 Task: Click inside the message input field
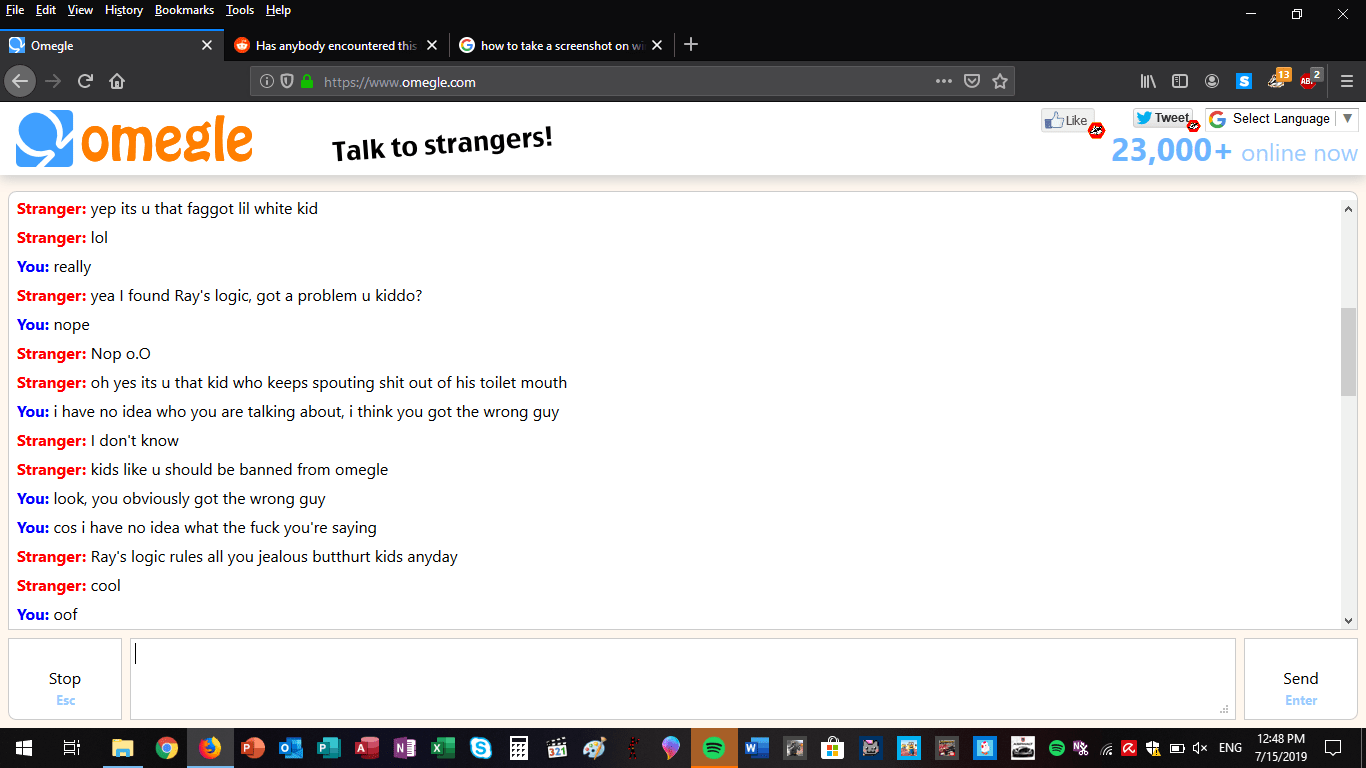(680, 678)
